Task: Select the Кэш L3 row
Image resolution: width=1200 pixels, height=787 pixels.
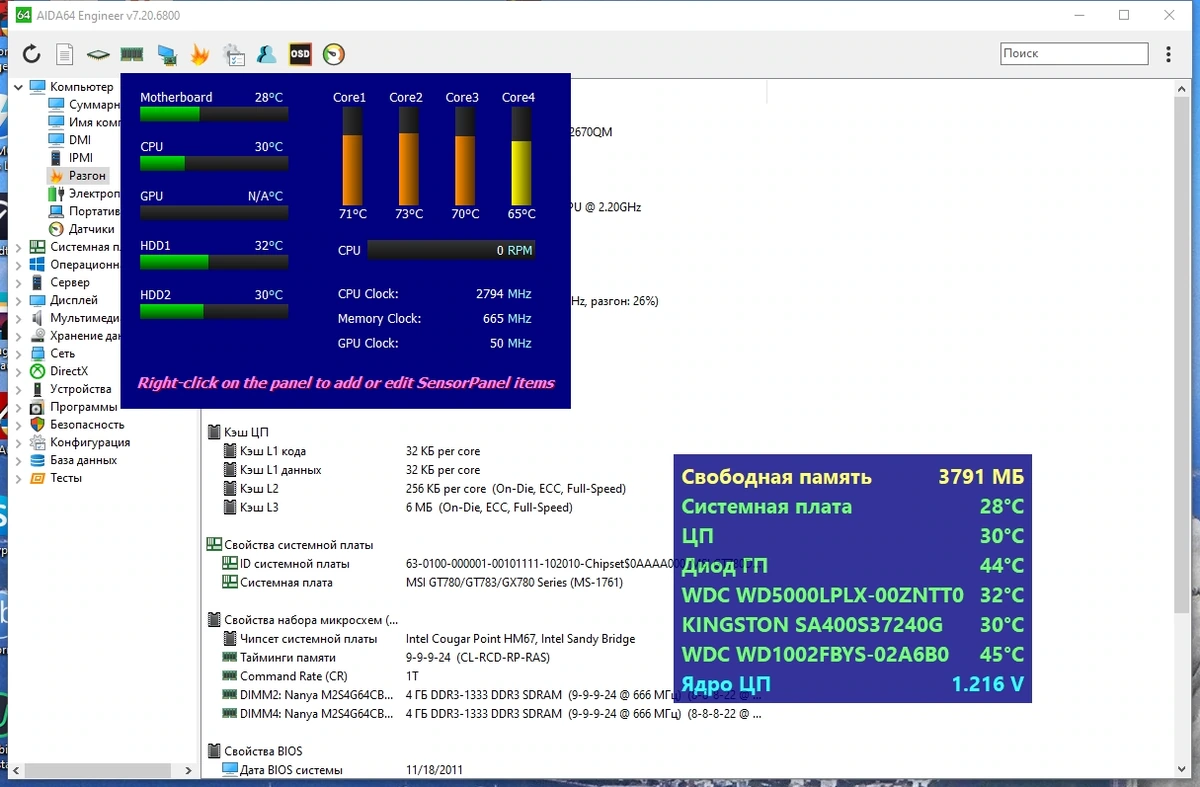Action: [x=406, y=507]
